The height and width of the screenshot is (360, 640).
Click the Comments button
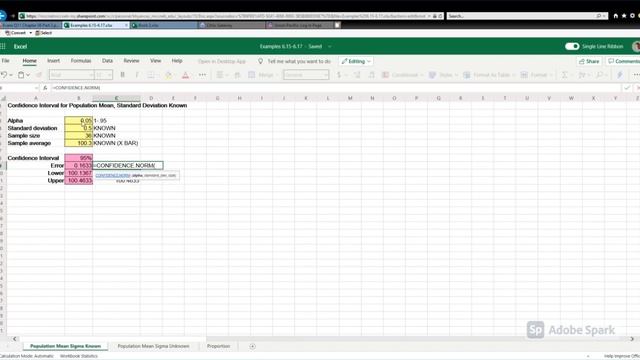tap(623, 61)
